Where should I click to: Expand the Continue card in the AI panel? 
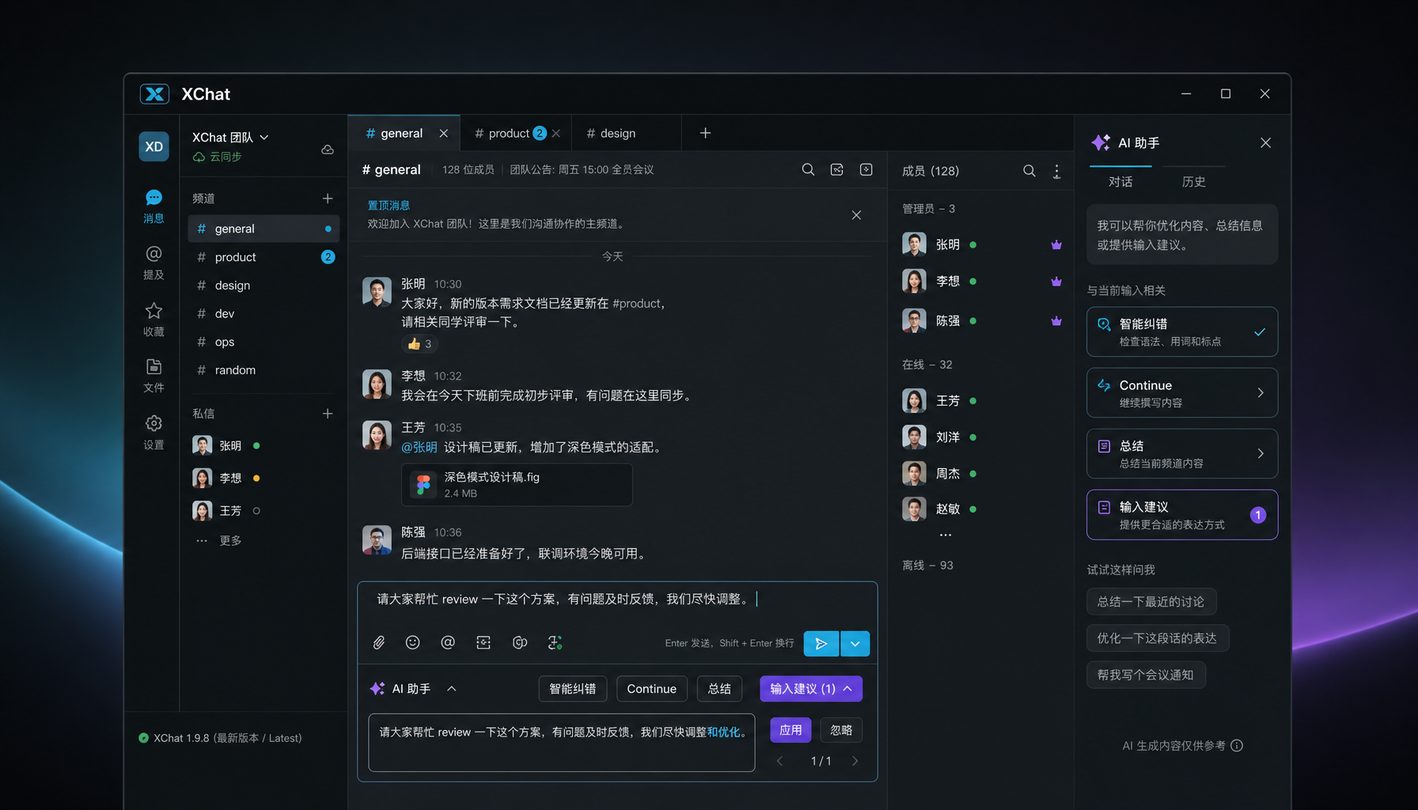[x=1182, y=393]
